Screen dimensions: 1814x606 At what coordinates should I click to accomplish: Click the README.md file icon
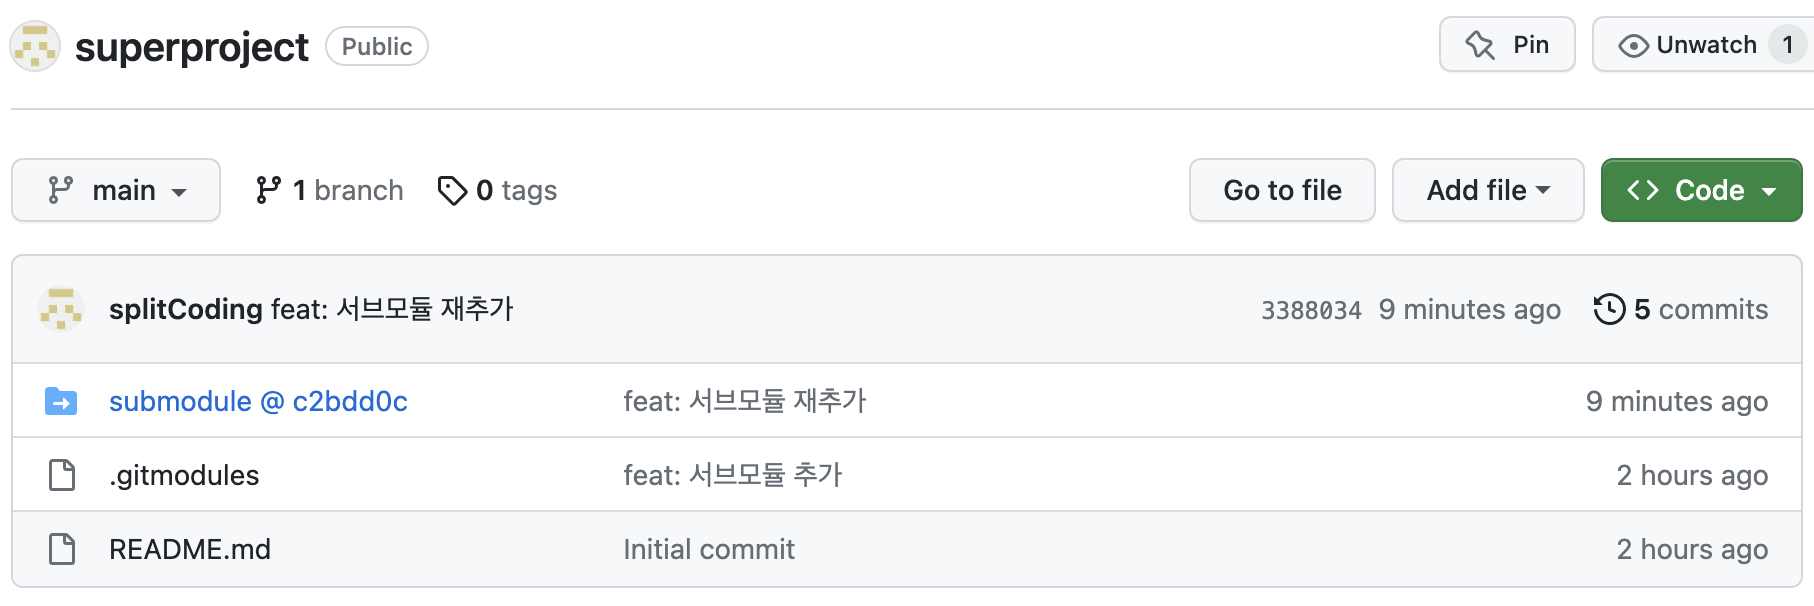62,549
